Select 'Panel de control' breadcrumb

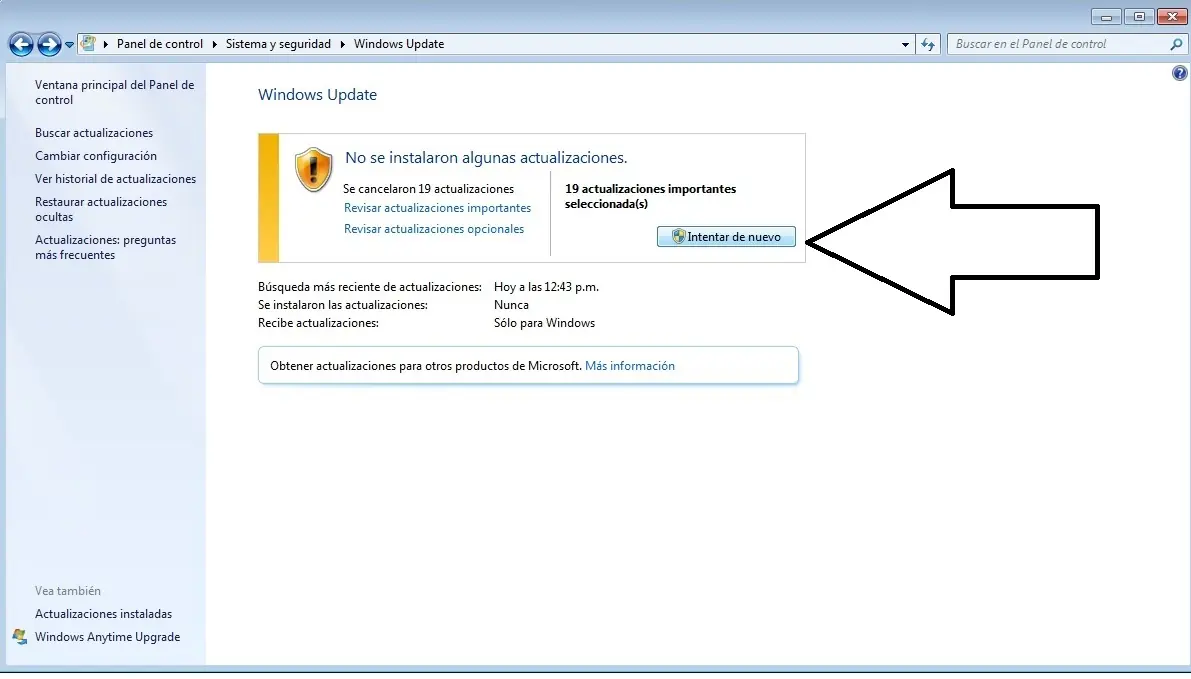(x=160, y=44)
